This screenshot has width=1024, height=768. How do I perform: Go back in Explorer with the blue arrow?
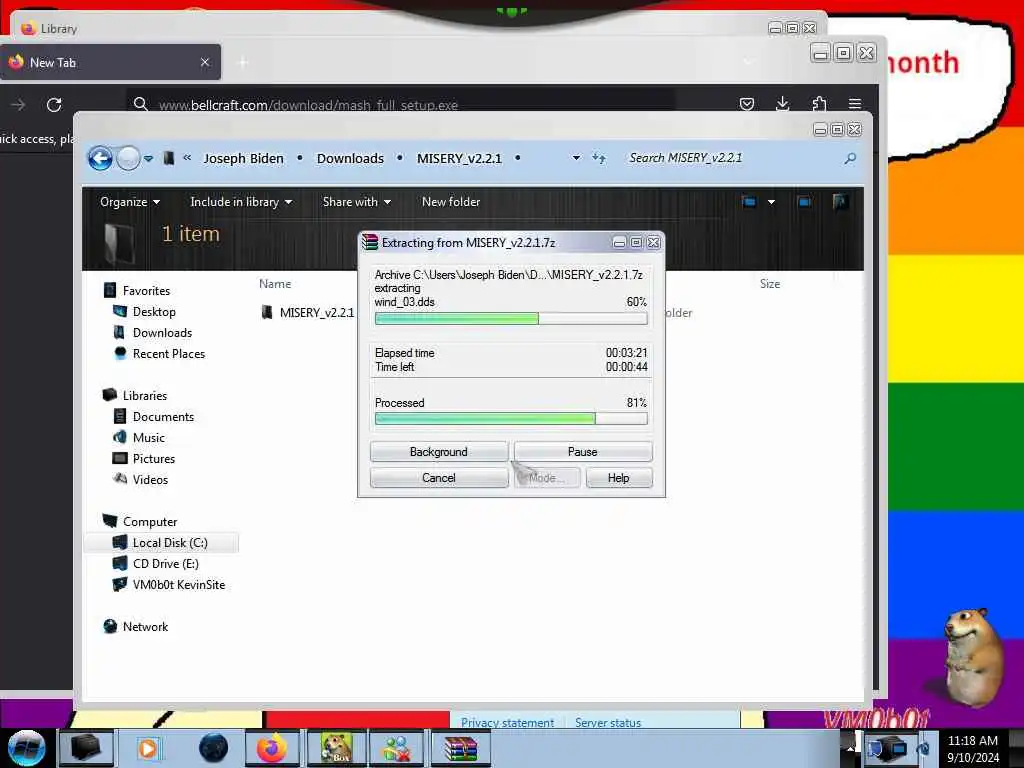coord(100,158)
